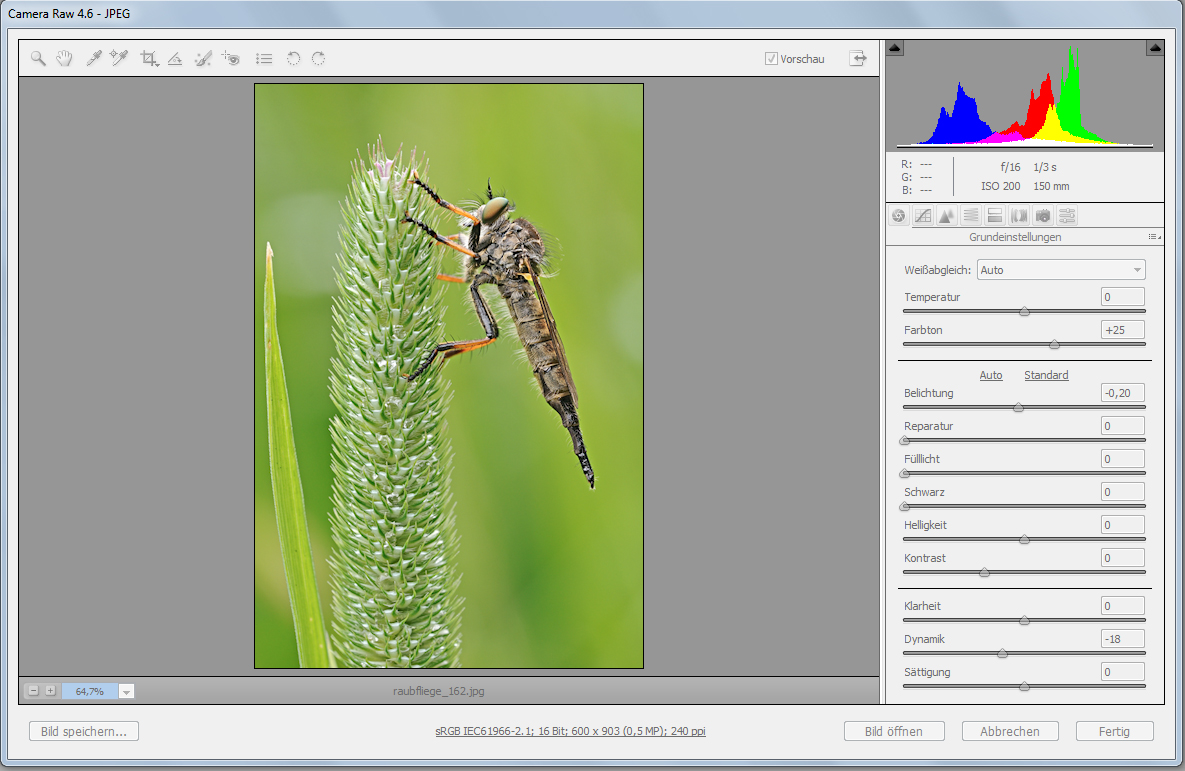Switch to the Lens Corrections tab

[1019, 216]
